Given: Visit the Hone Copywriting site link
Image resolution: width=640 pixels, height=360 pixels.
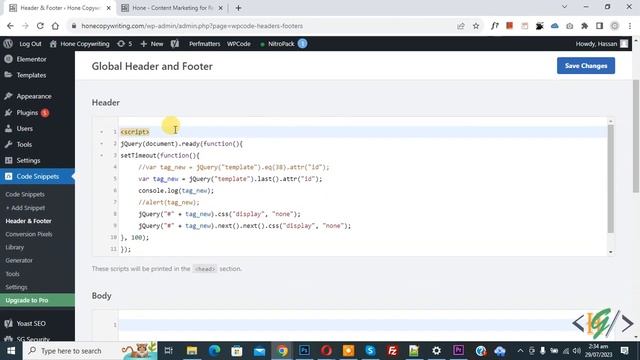Looking at the screenshot, I should [80, 44].
